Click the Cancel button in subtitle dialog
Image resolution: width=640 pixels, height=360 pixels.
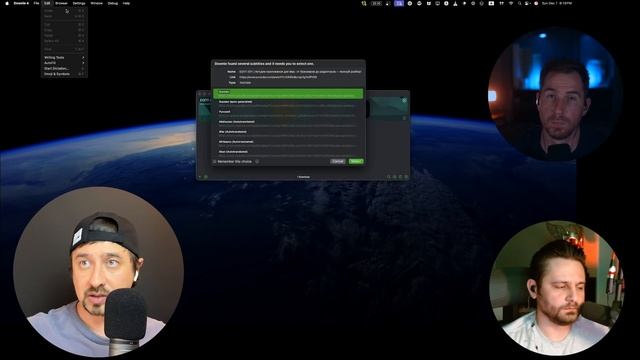point(338,161)
